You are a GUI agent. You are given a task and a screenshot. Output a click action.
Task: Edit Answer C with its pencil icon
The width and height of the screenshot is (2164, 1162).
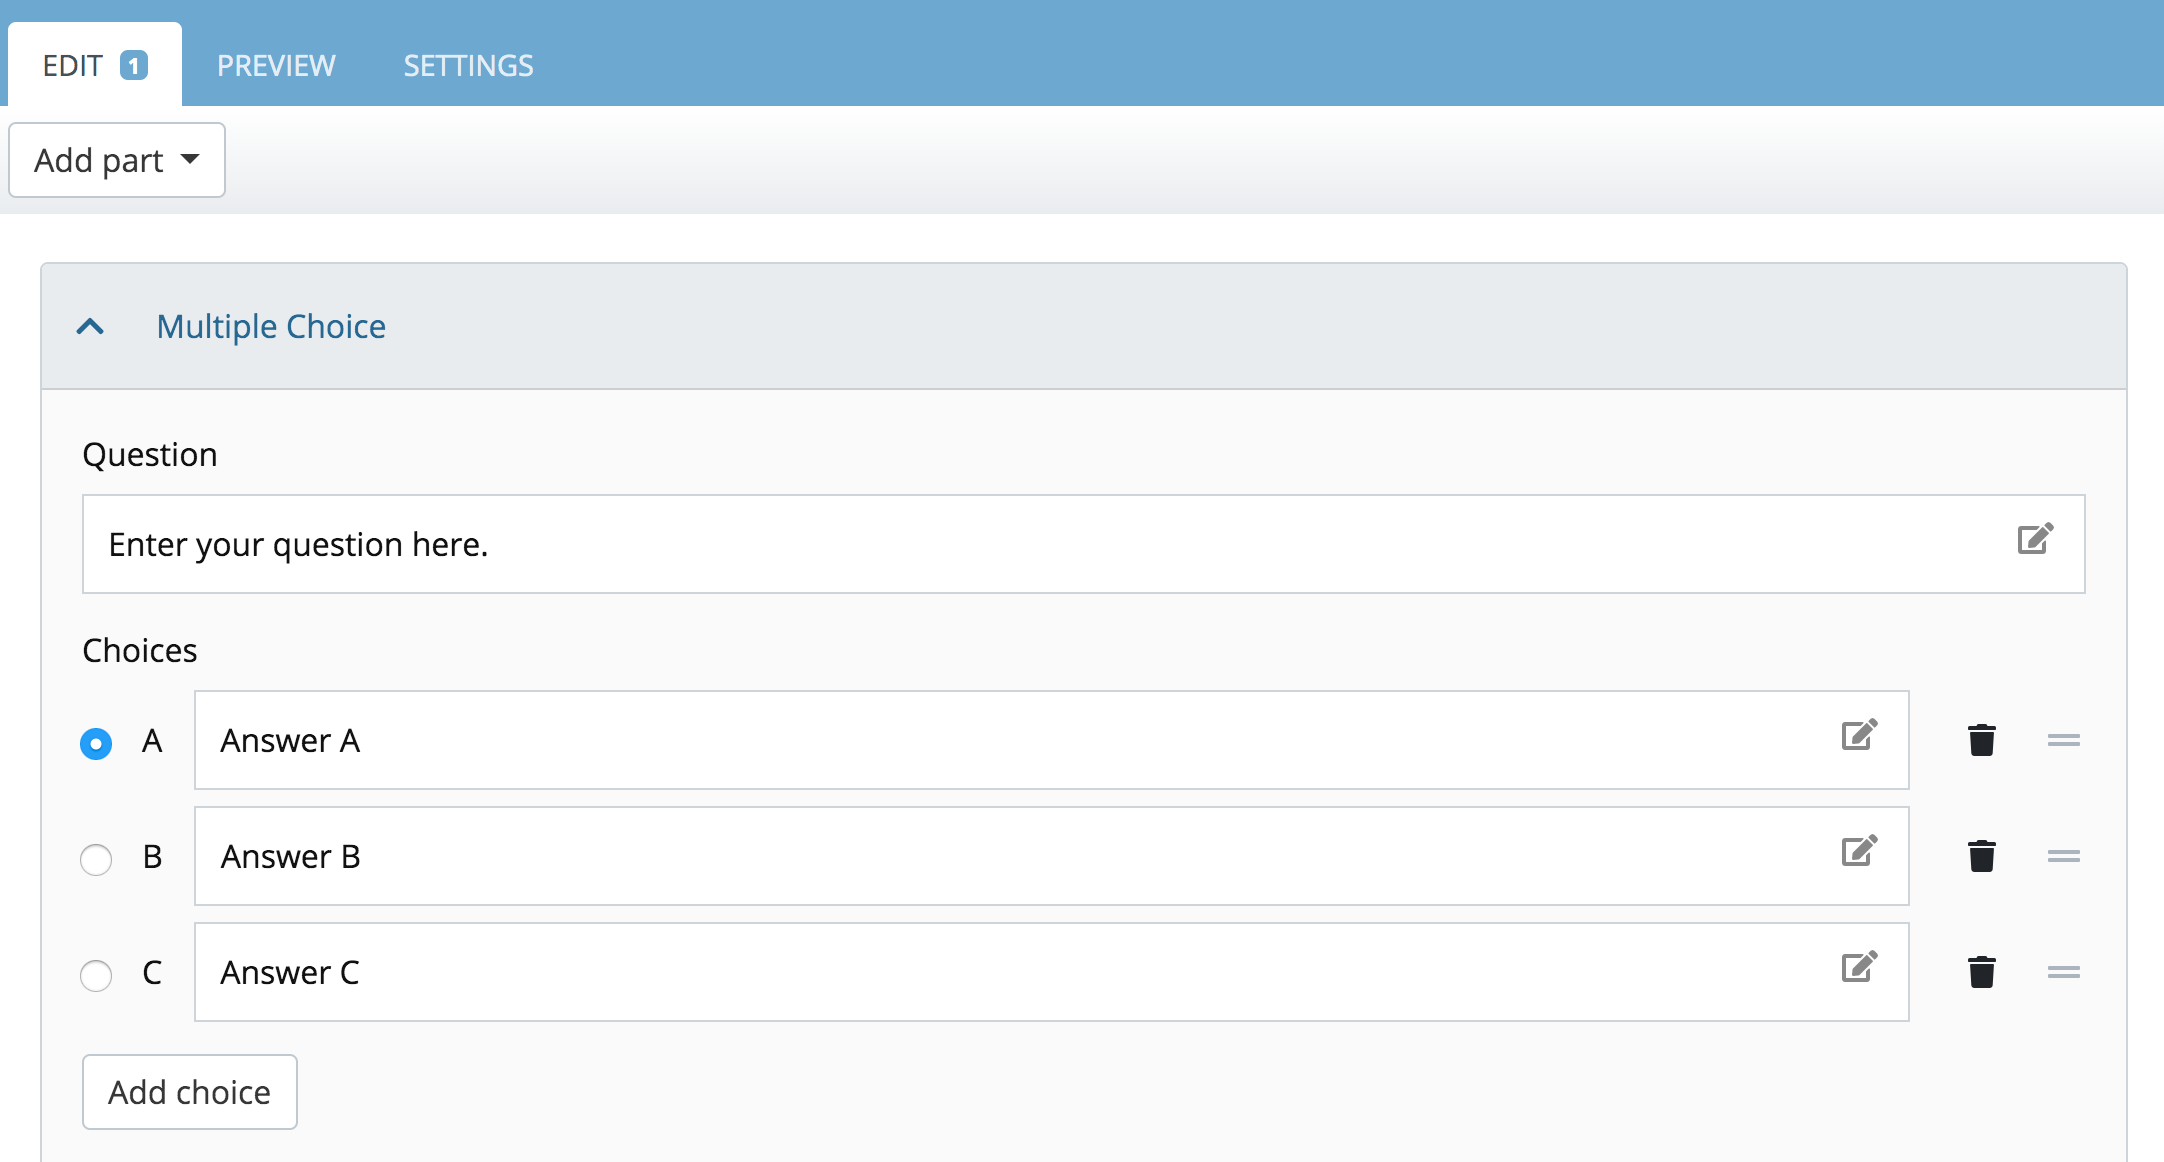[x=1860, y=967]
